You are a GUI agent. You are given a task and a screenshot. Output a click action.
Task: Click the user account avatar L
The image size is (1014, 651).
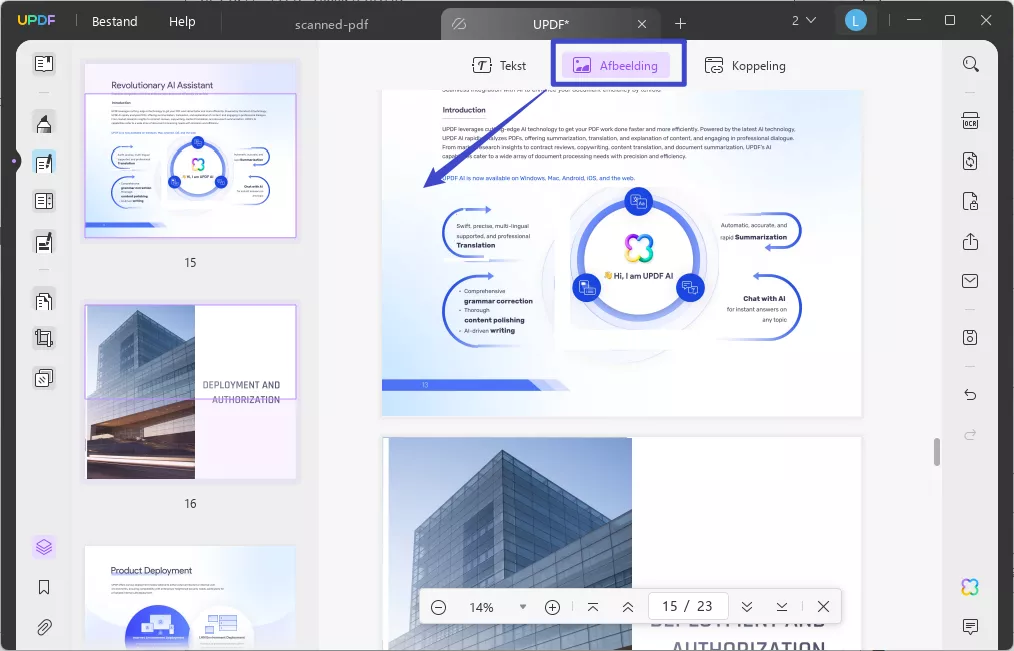pyautogui.click(x=855, y=21)
